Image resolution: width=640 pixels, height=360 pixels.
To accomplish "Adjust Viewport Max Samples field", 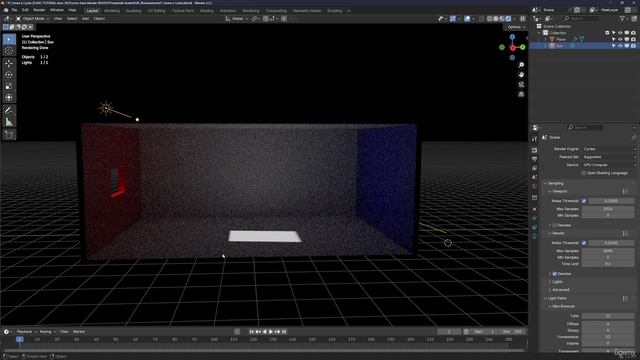I will [x=608, y=209].
